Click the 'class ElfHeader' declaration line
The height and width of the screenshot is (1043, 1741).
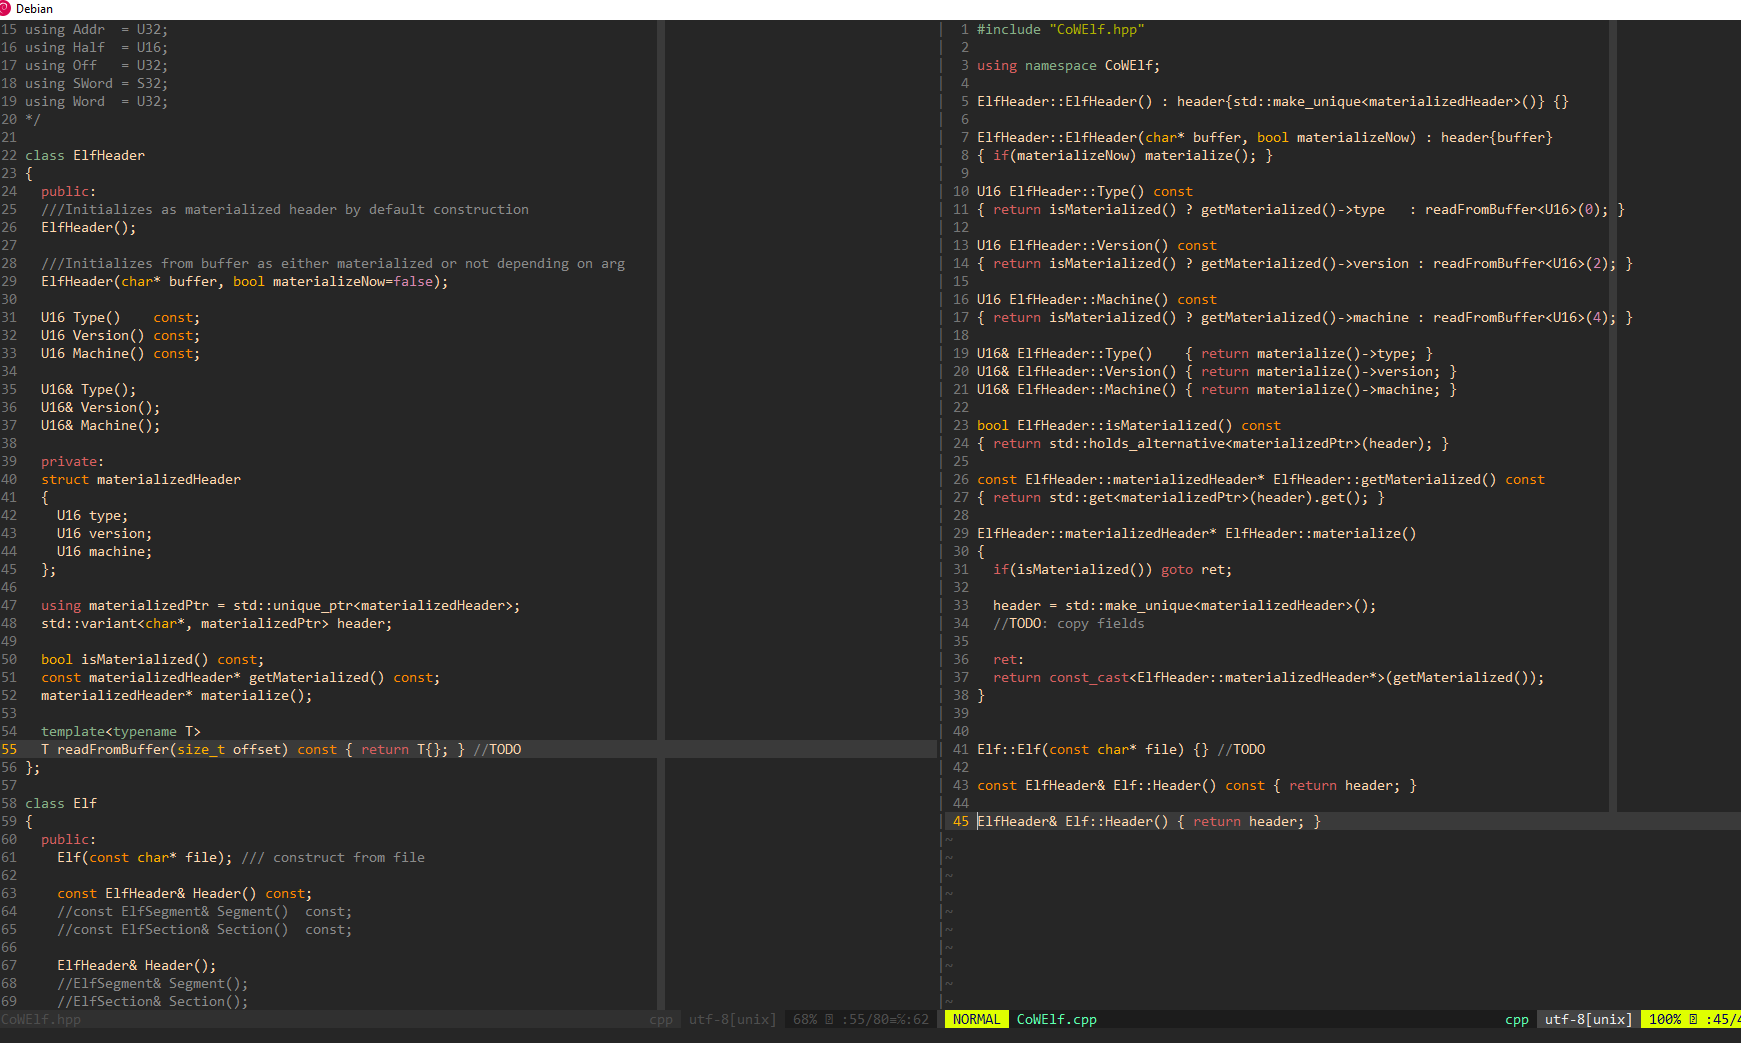(x=85, y=155)
